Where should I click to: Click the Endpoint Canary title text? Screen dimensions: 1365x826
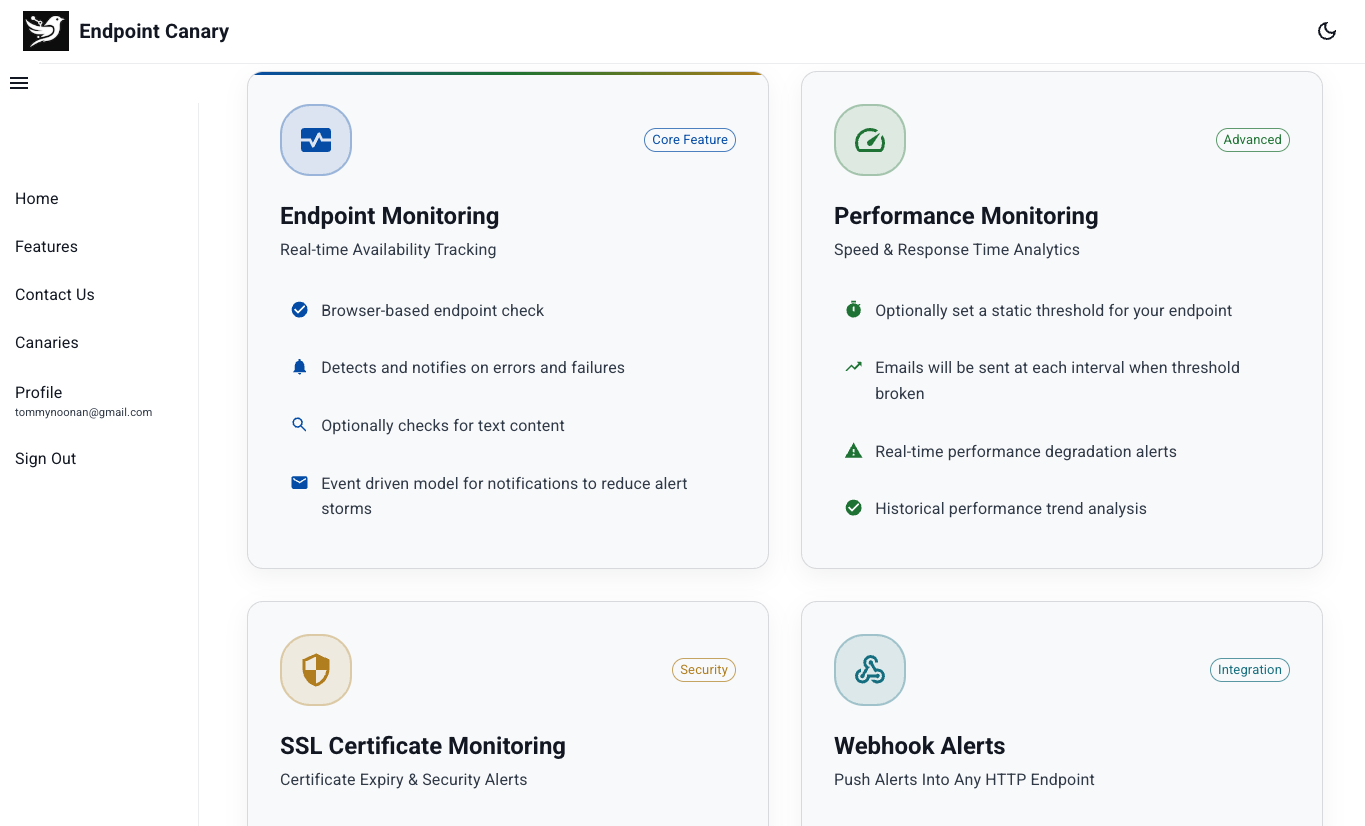154,32
